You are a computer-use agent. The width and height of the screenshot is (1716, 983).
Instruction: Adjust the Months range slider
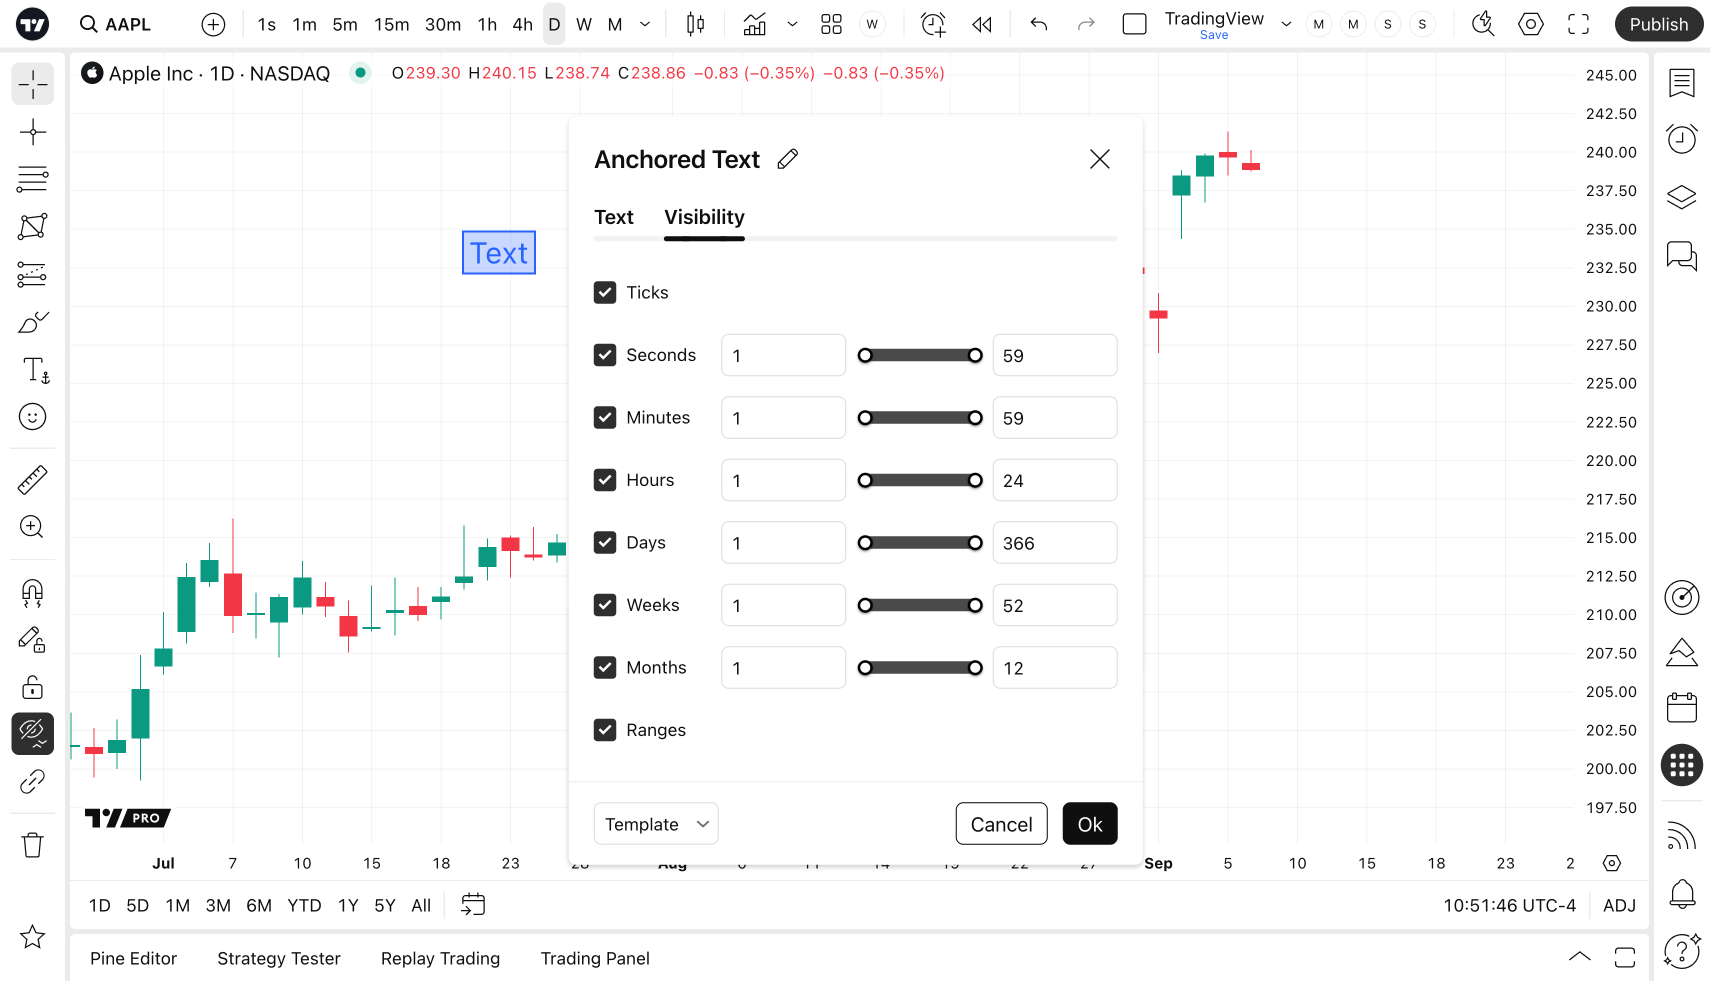920,667
